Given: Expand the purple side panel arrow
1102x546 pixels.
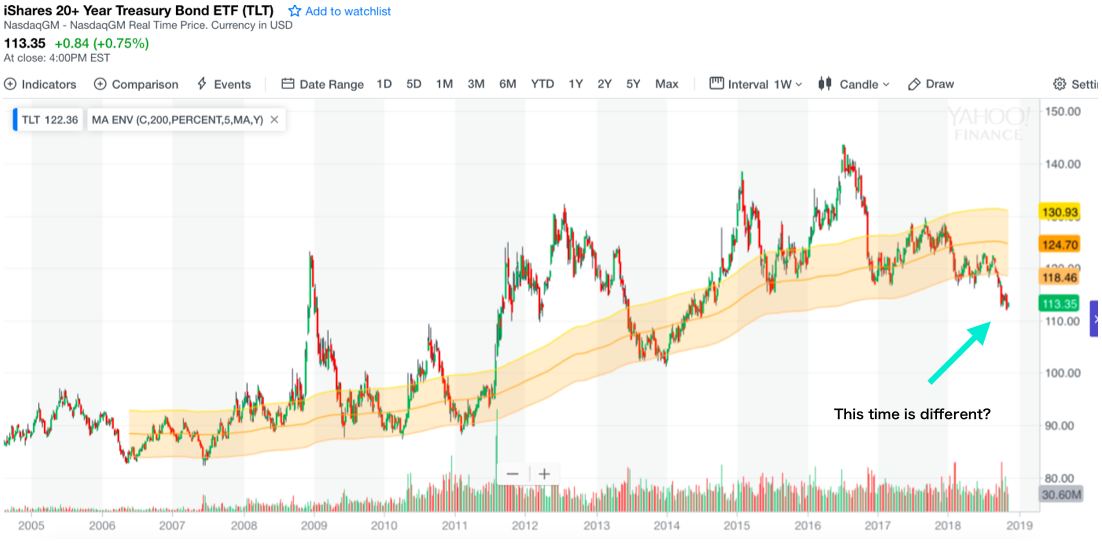Looking at the screenshot, I should click(x=1096, y=318).
